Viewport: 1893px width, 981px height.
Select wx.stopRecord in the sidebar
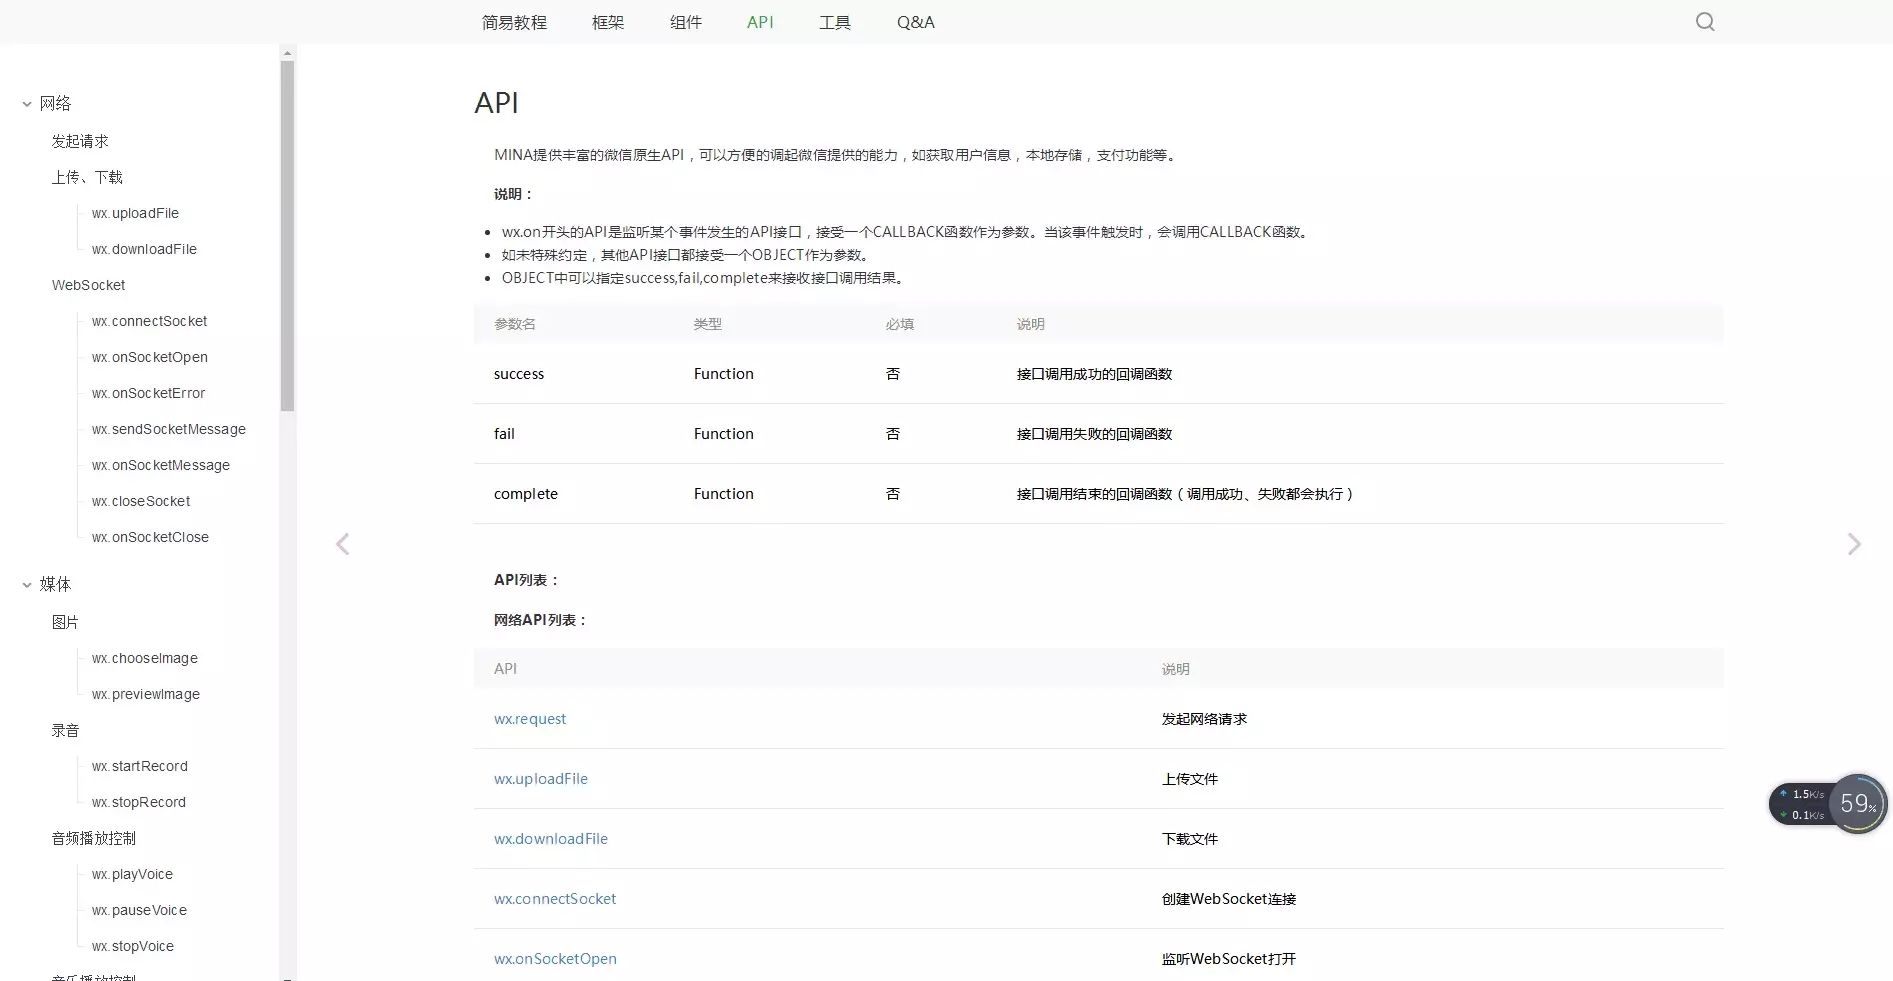[x=138, y=802]
